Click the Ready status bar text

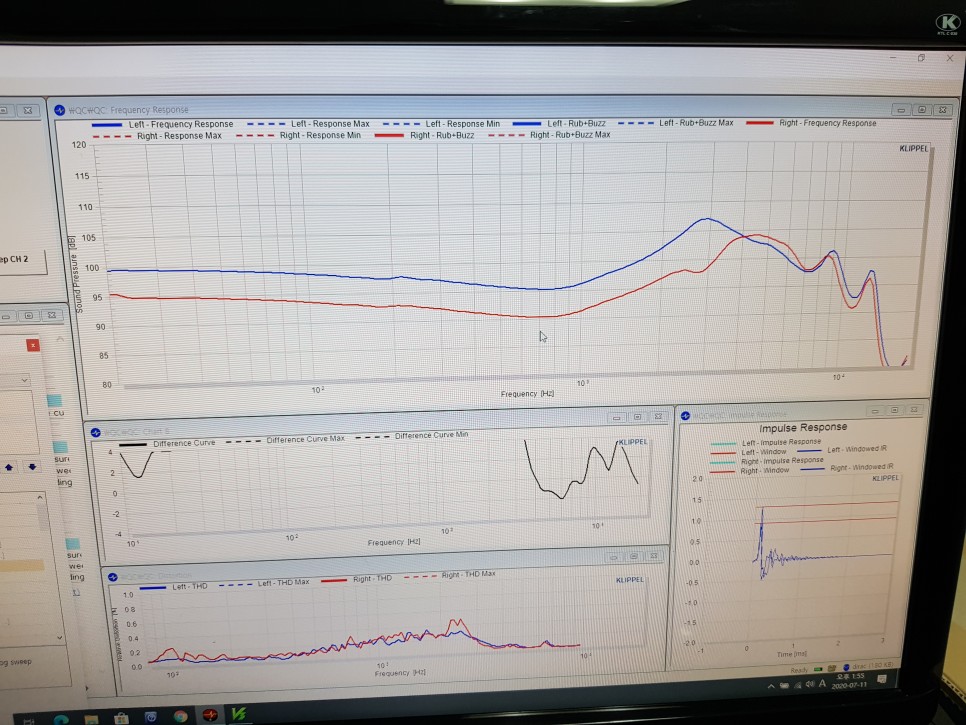(799, 670)
